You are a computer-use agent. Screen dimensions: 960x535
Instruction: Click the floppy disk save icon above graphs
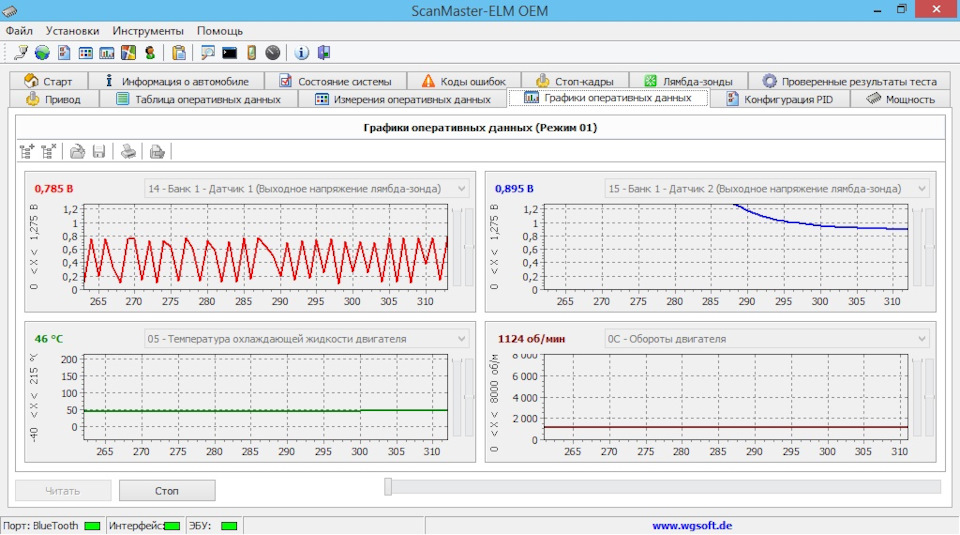click(99, 151)
